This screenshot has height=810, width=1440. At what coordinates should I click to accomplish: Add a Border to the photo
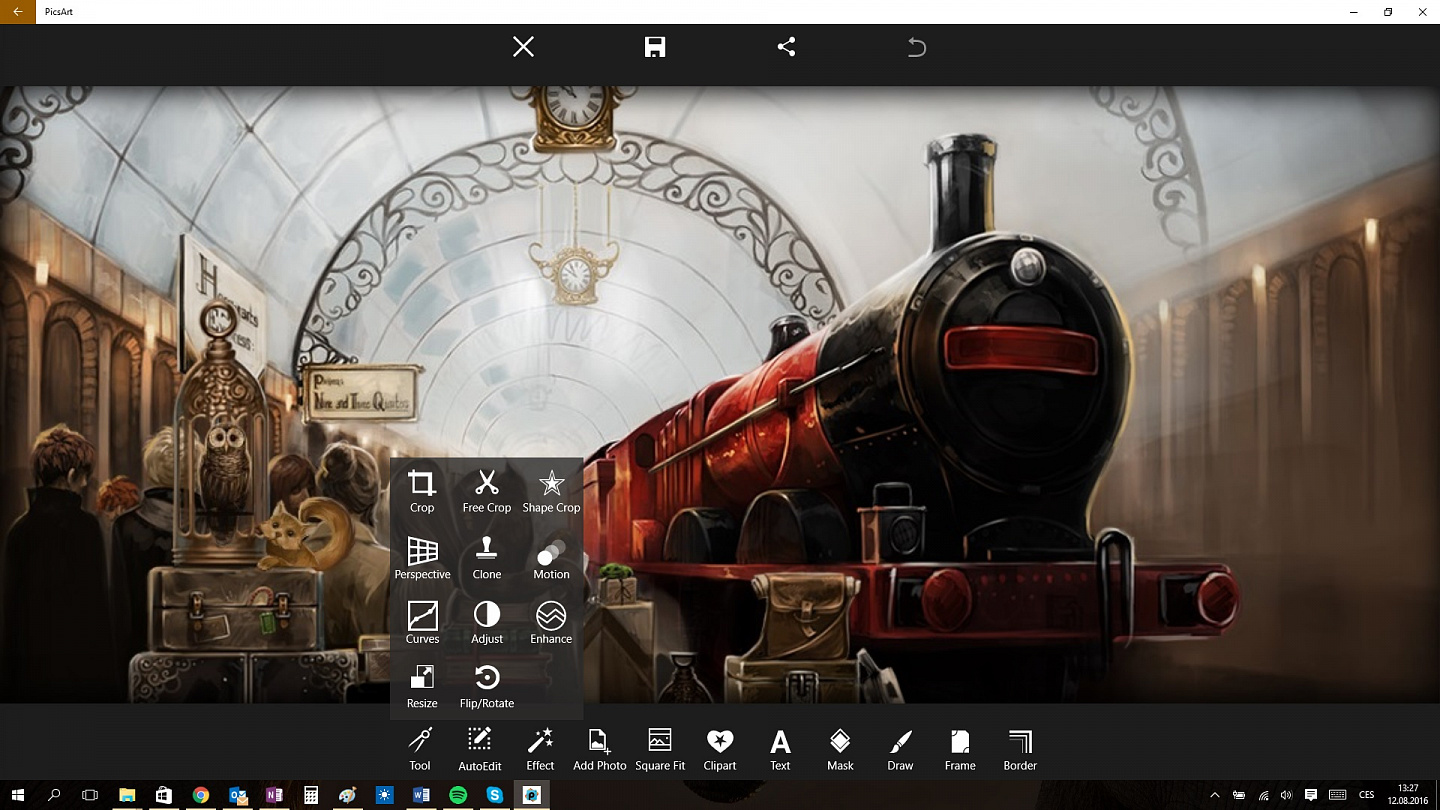point(1020,750)
